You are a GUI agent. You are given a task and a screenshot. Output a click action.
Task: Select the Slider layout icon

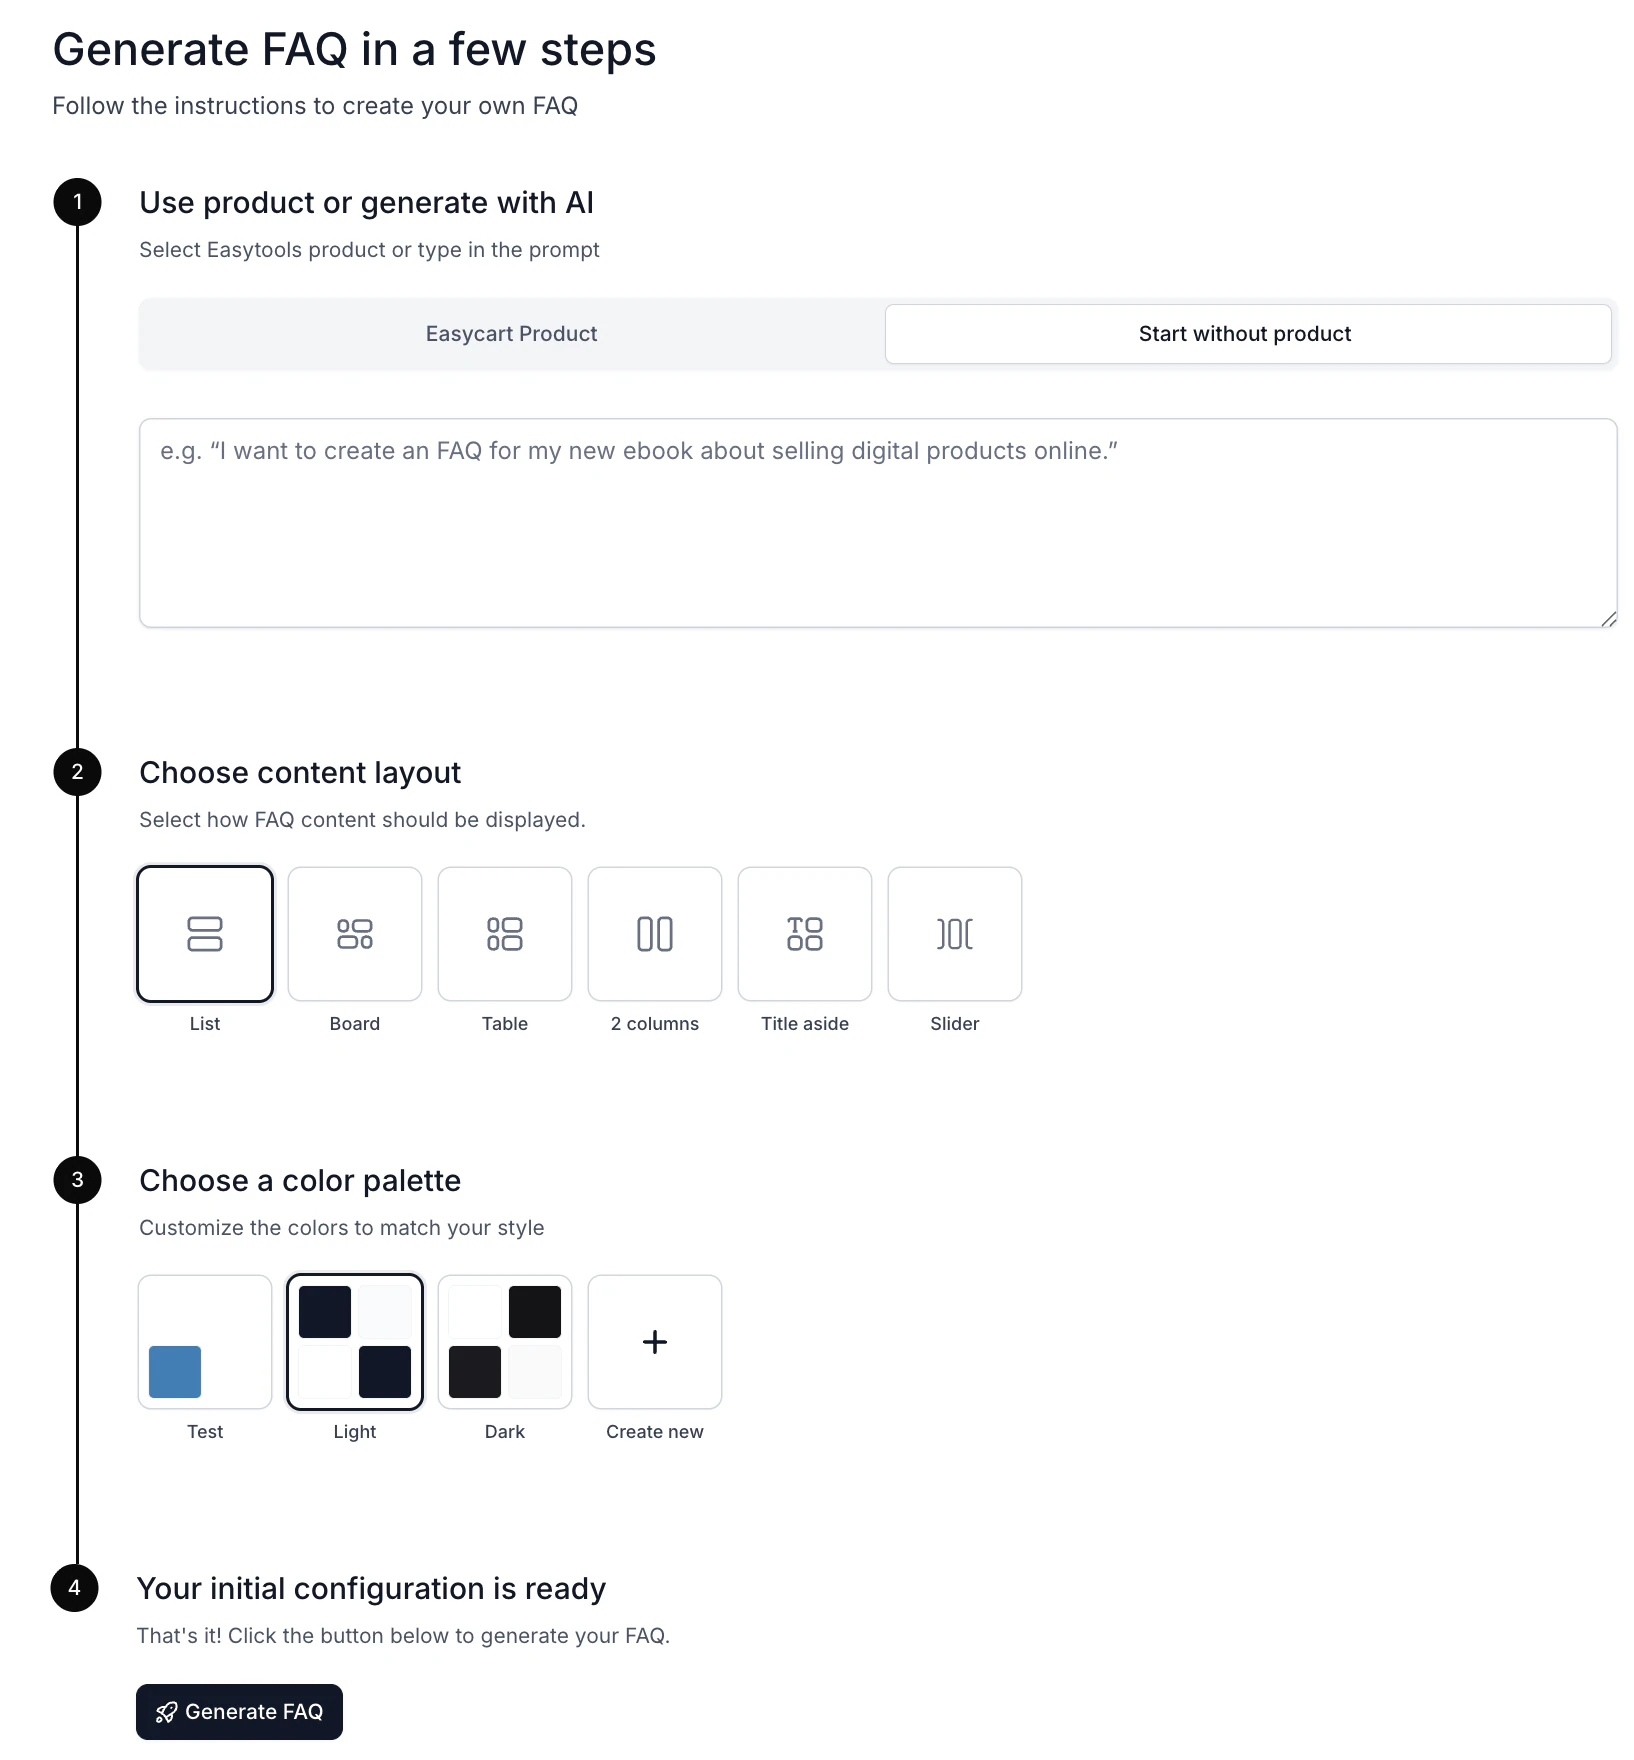955,934
